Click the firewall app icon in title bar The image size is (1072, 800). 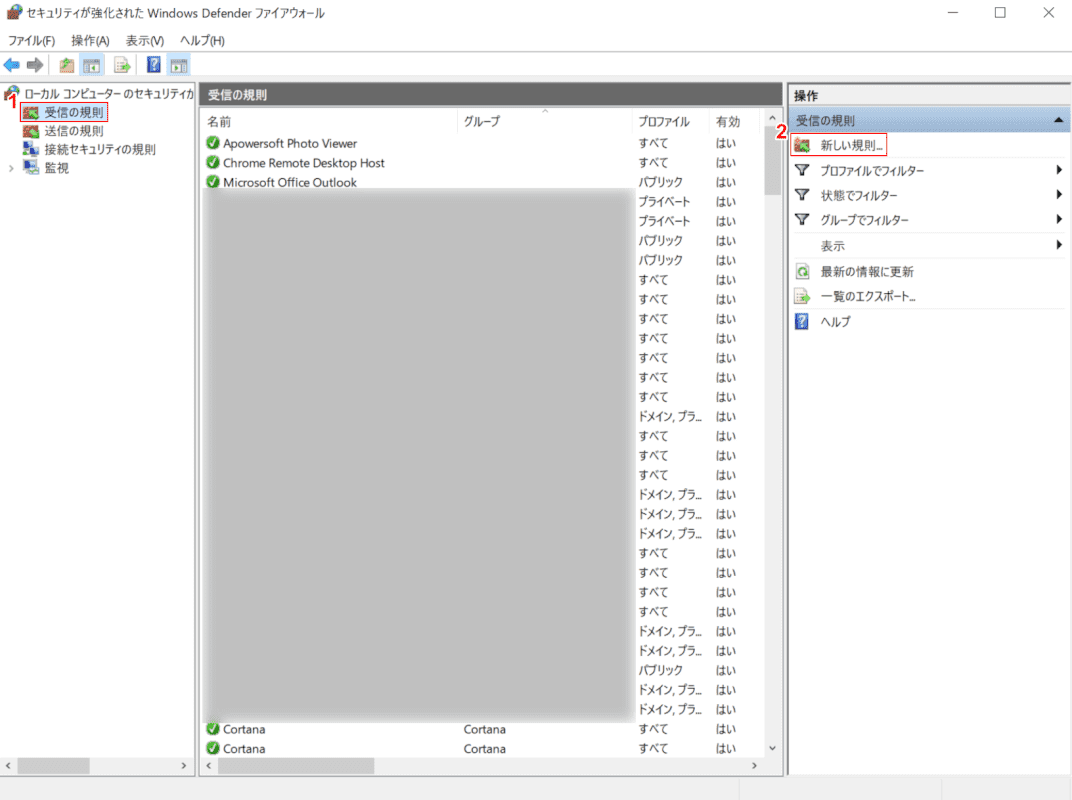(x=14, y=12)
